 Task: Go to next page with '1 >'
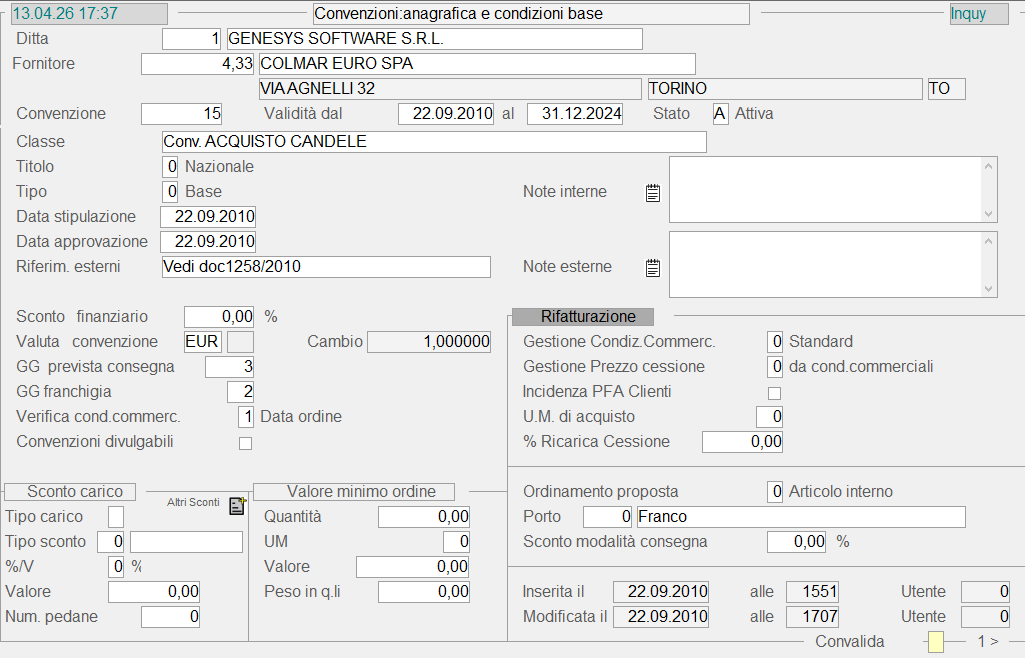(x=988, y=641)
